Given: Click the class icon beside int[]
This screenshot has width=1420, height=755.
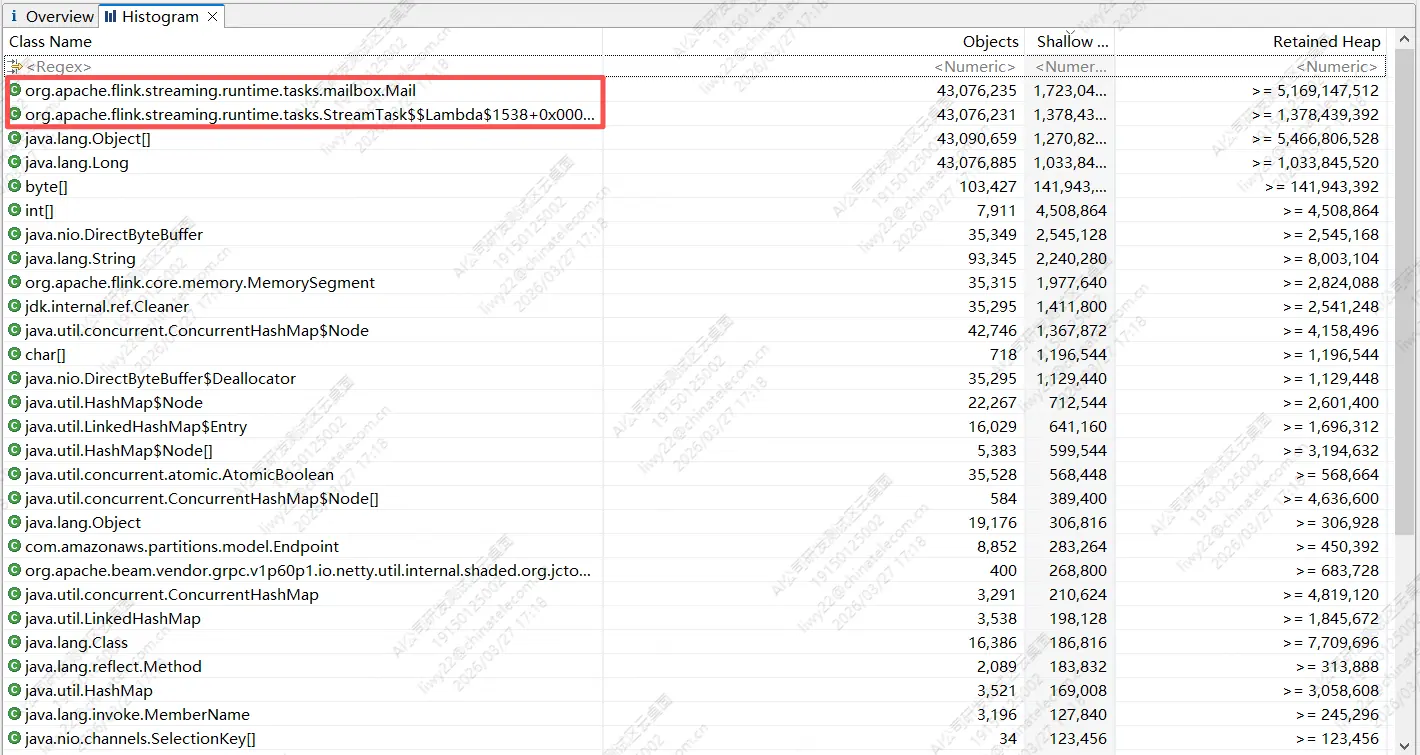Looking at the screenshot, I should [15, 210].
